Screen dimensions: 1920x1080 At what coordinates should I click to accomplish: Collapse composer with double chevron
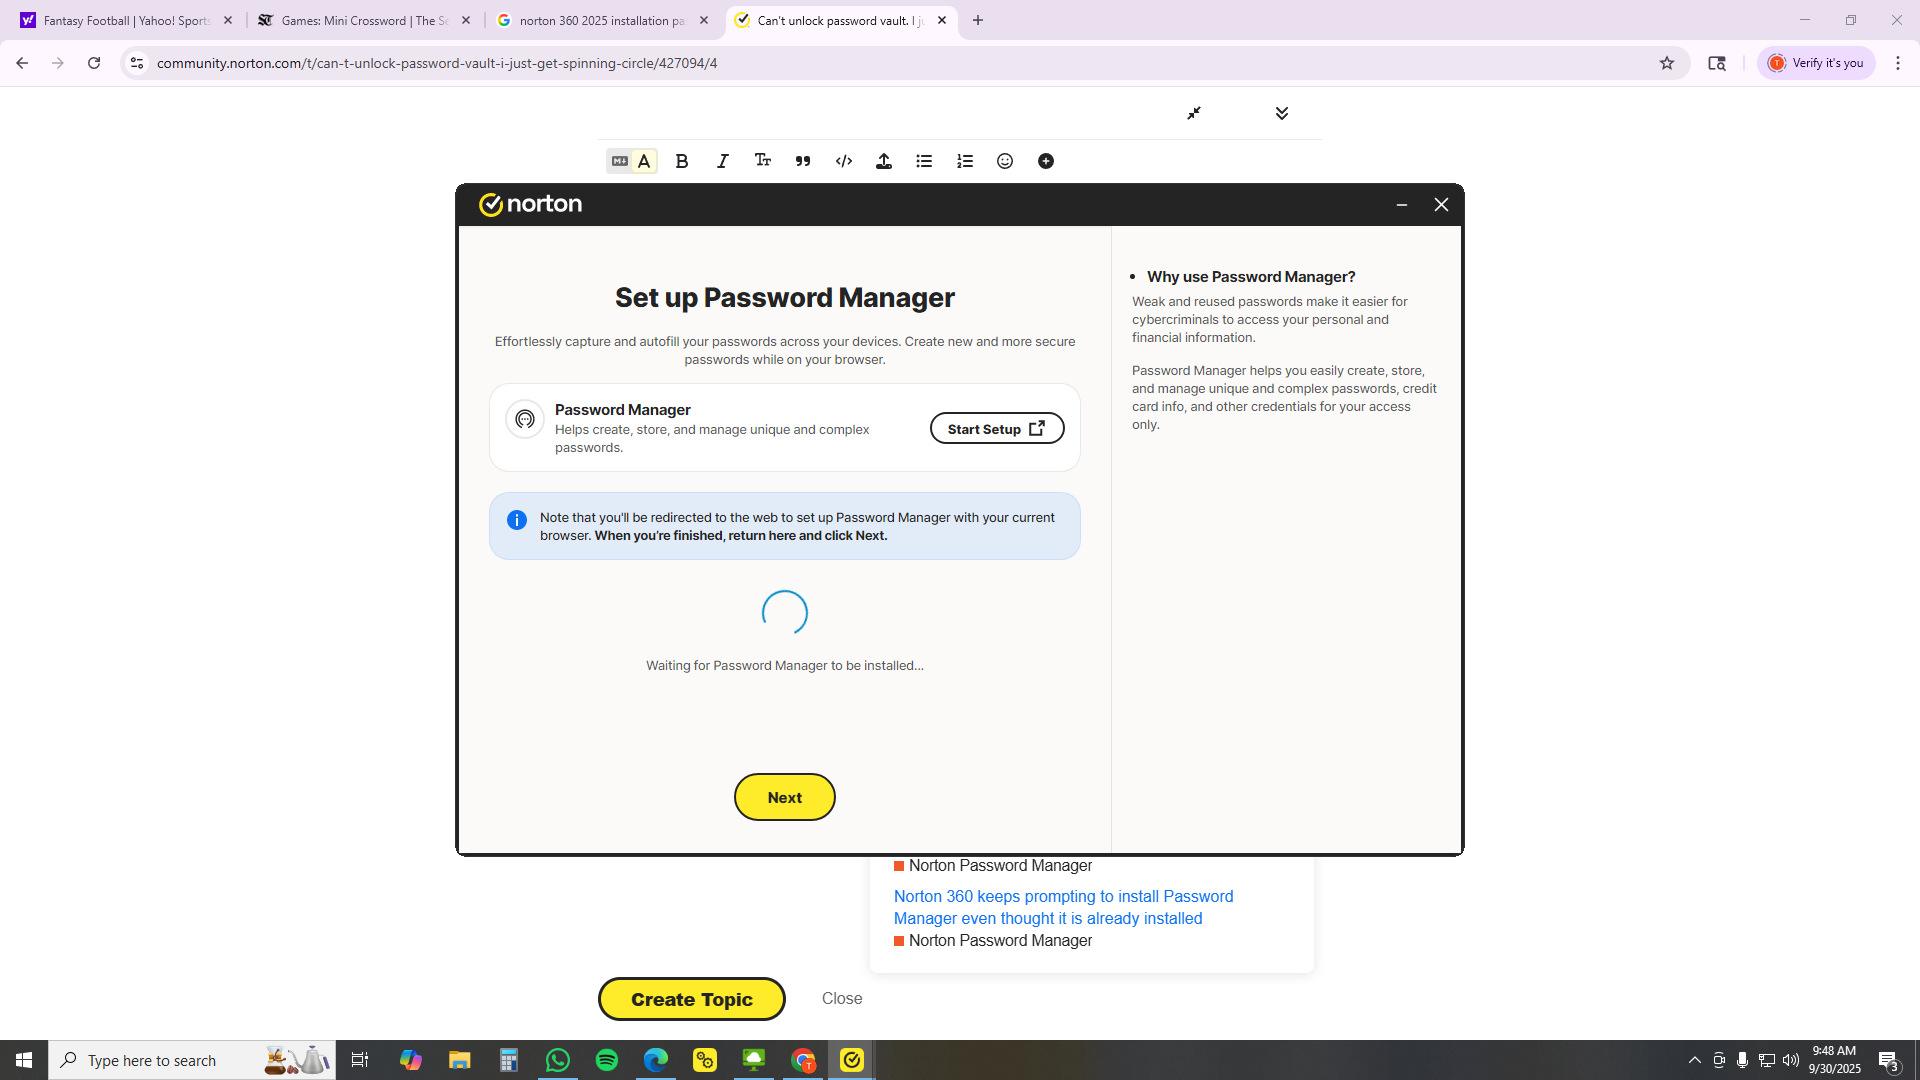1282,113
